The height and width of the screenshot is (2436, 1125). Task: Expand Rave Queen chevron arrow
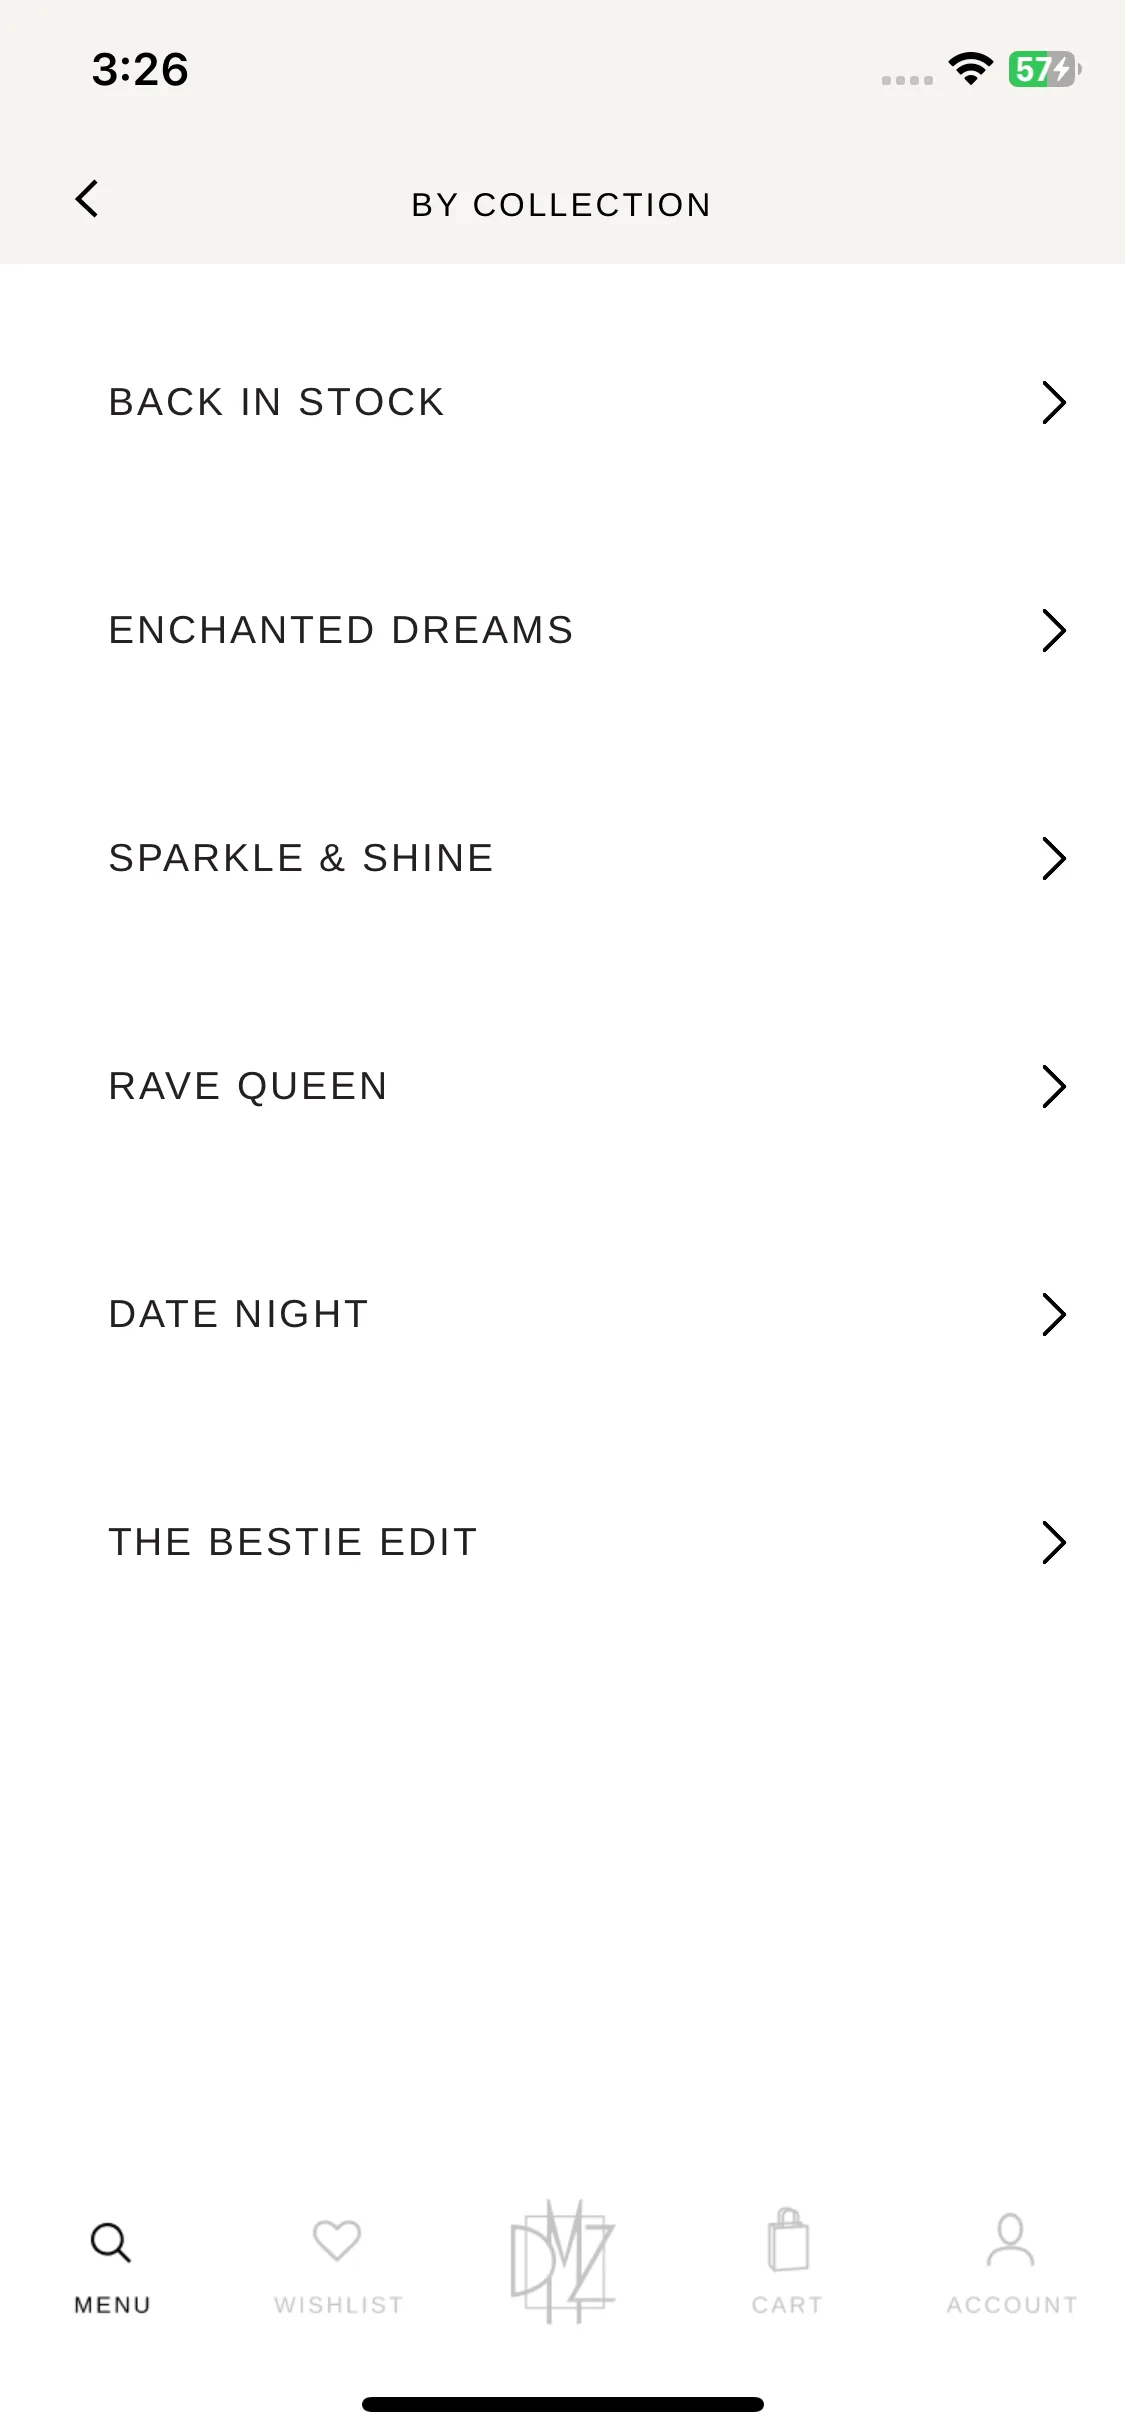pos(1054,1086)
